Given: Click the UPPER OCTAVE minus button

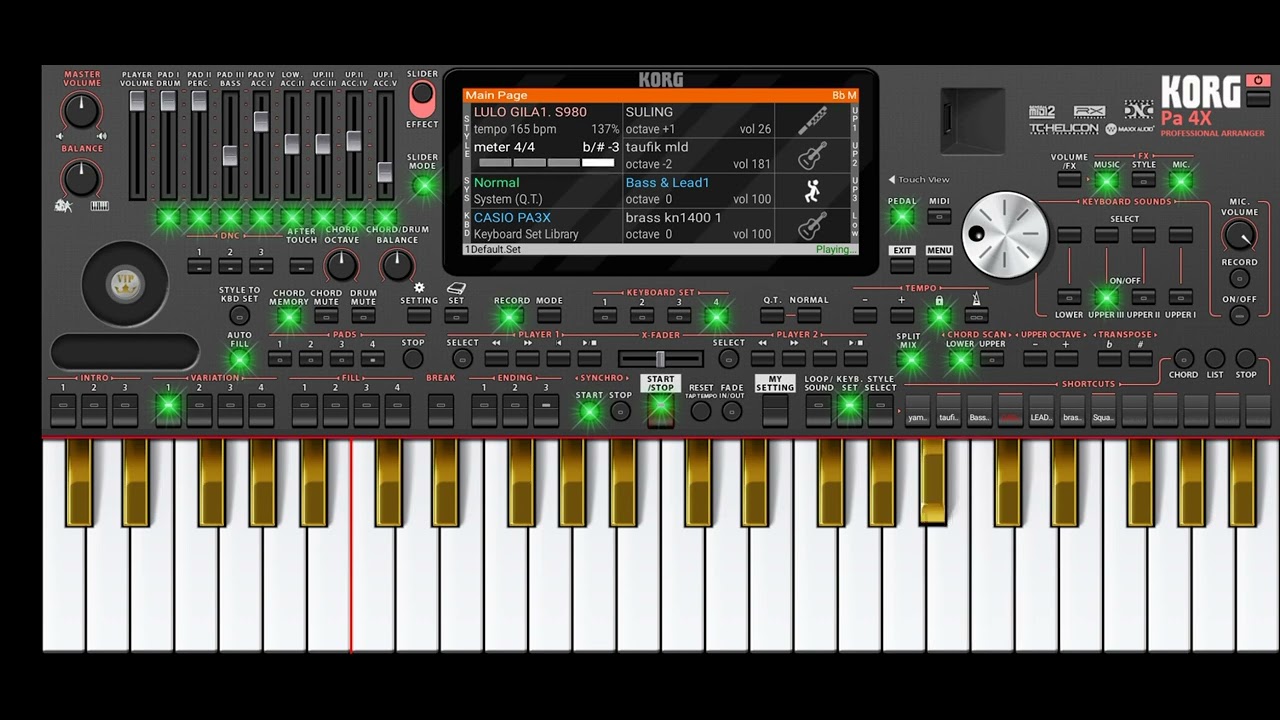Looking at the screenshot, I should (1035, 358).
